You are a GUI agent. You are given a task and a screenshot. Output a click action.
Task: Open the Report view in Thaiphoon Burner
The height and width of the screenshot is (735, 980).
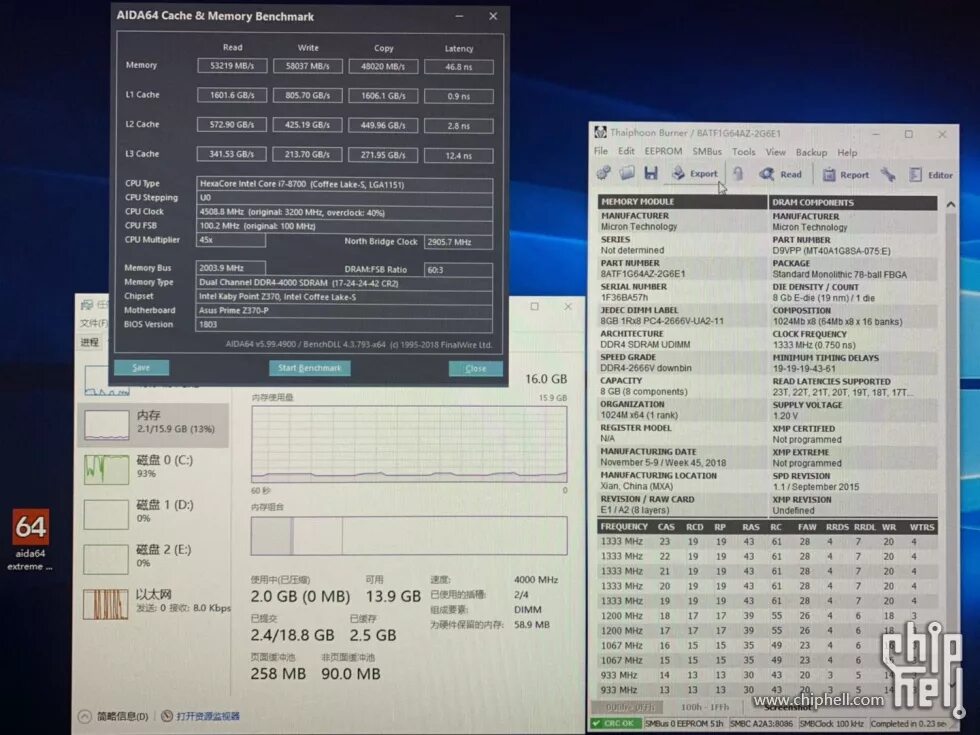(x=845, y=175)
